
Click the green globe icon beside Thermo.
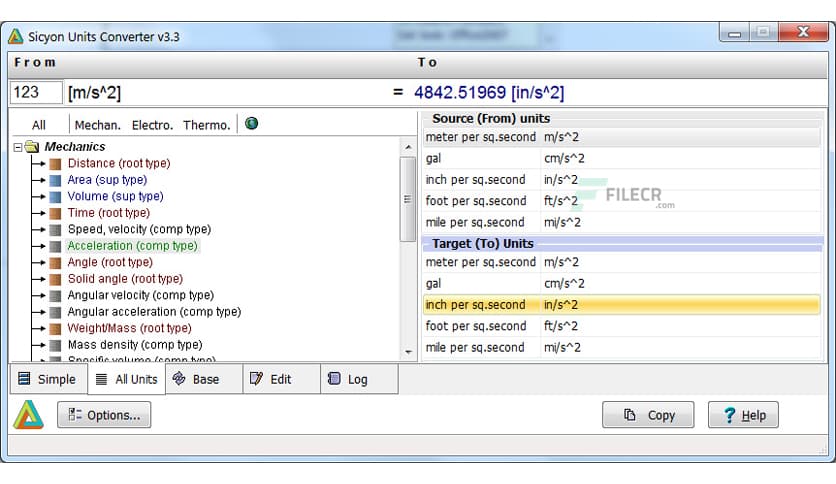point(251,124)
